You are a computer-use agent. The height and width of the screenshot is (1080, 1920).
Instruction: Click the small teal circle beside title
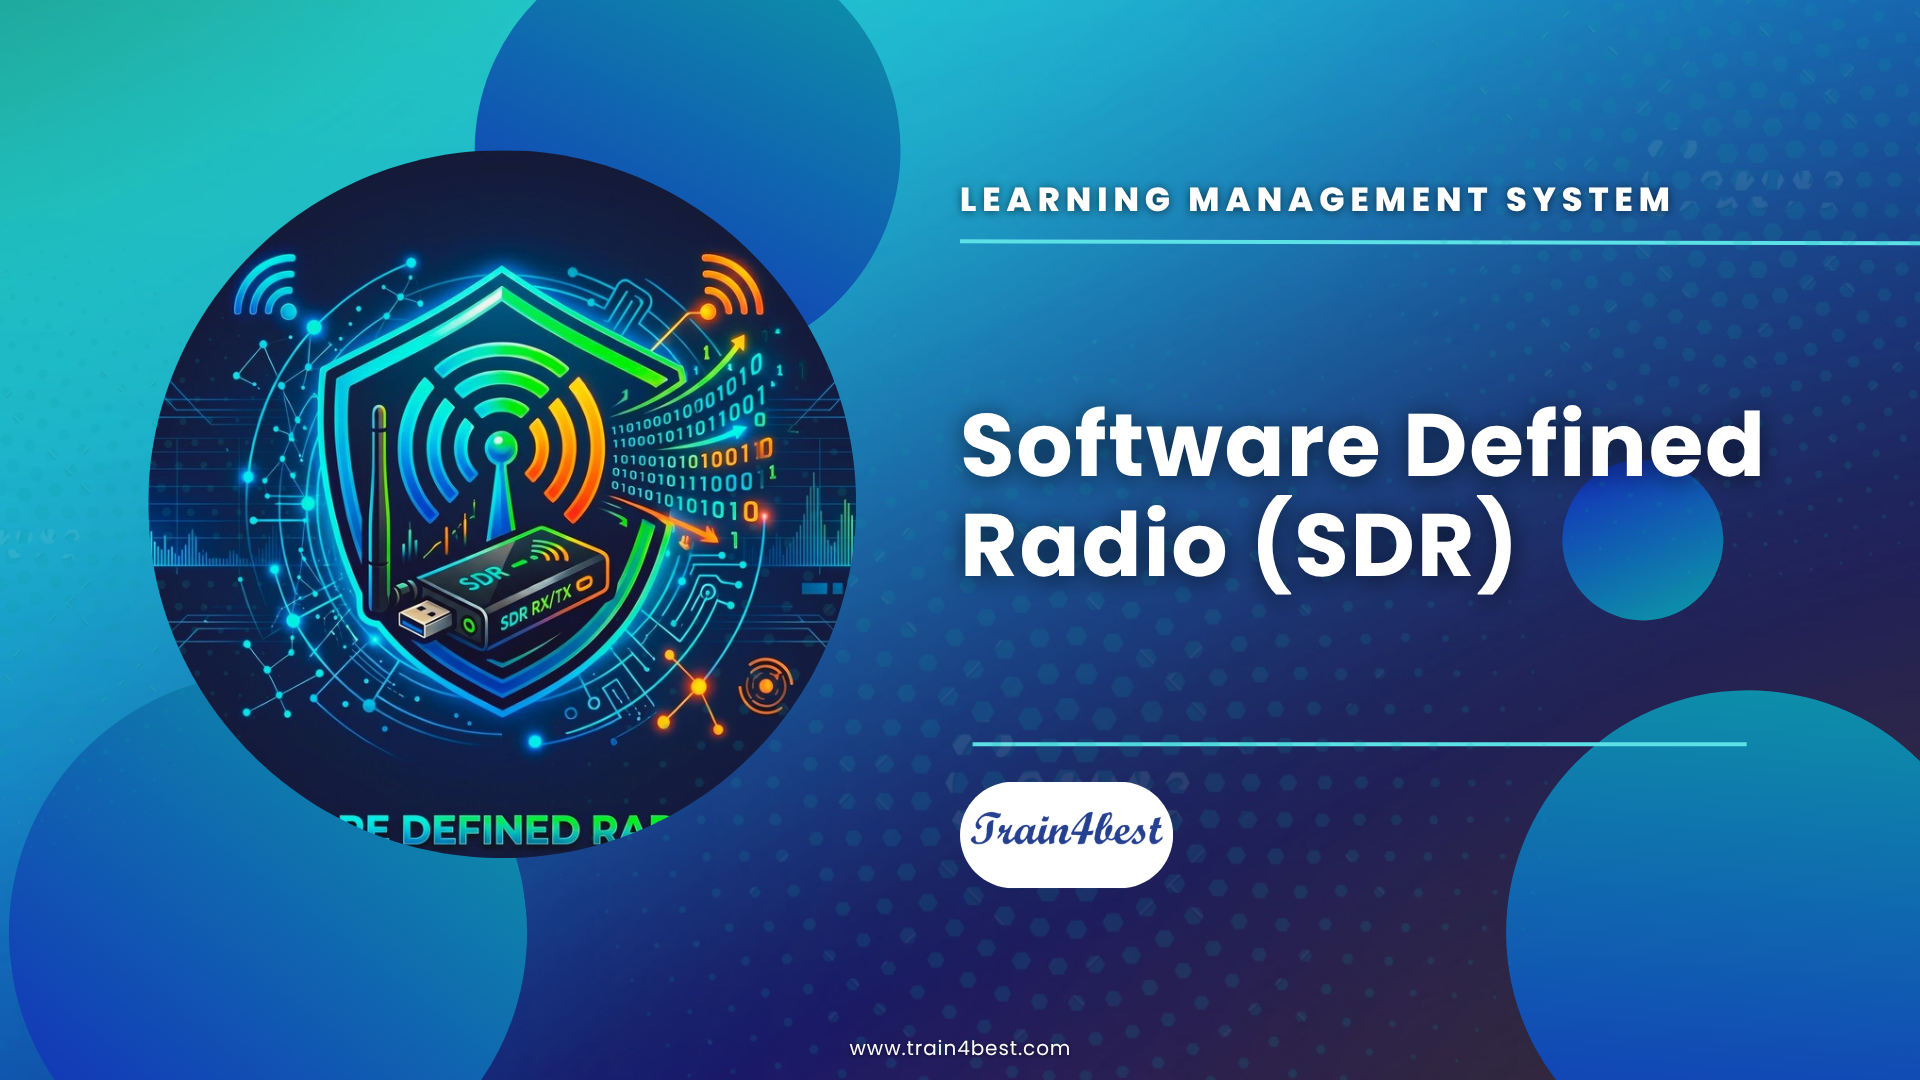pyautogui.click(x=1642, y=541)
